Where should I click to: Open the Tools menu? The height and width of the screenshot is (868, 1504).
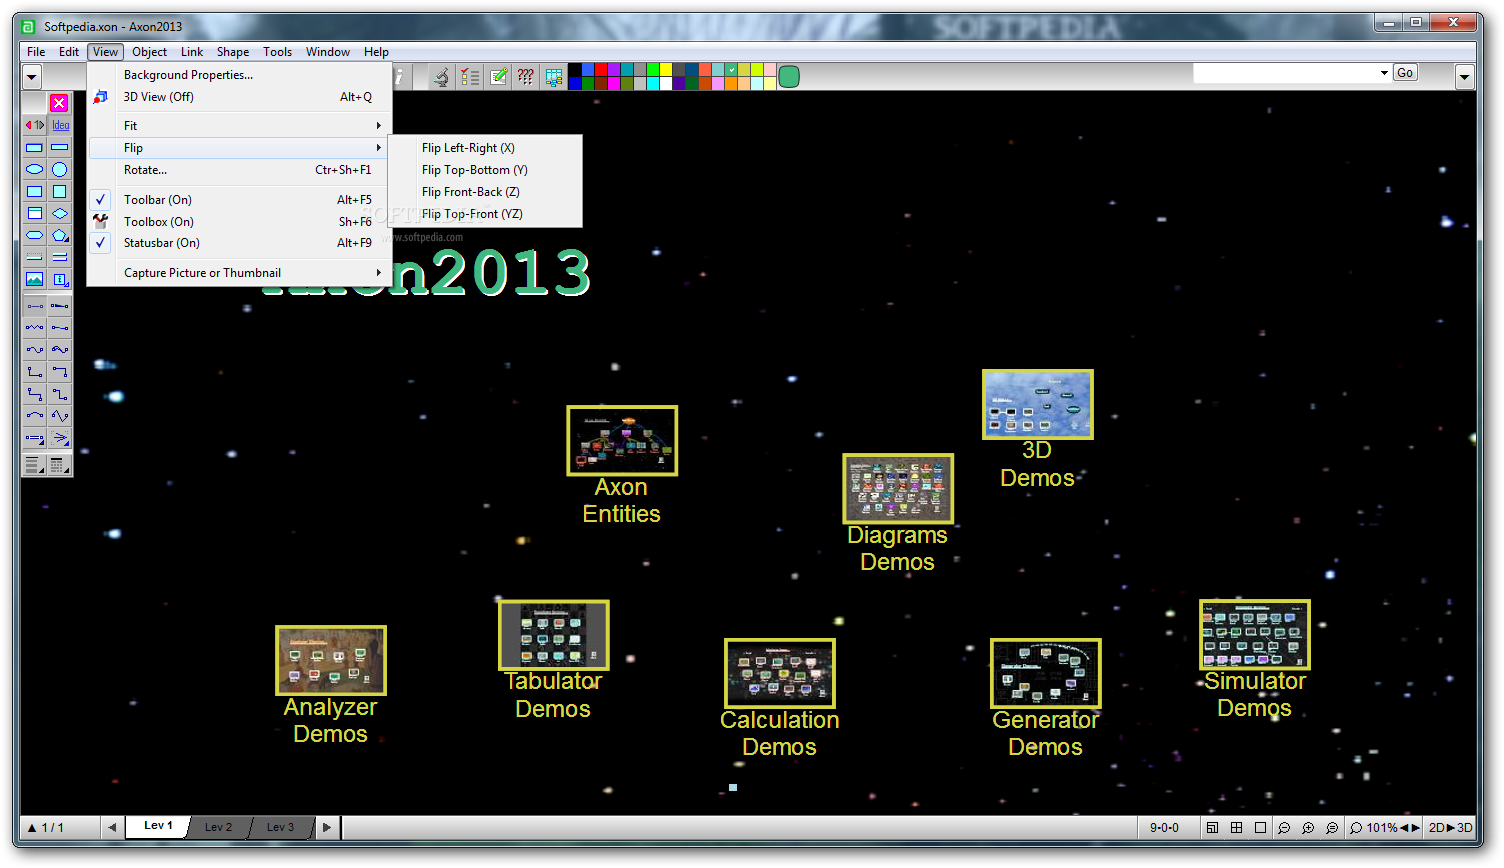click(x=277, y=52)
